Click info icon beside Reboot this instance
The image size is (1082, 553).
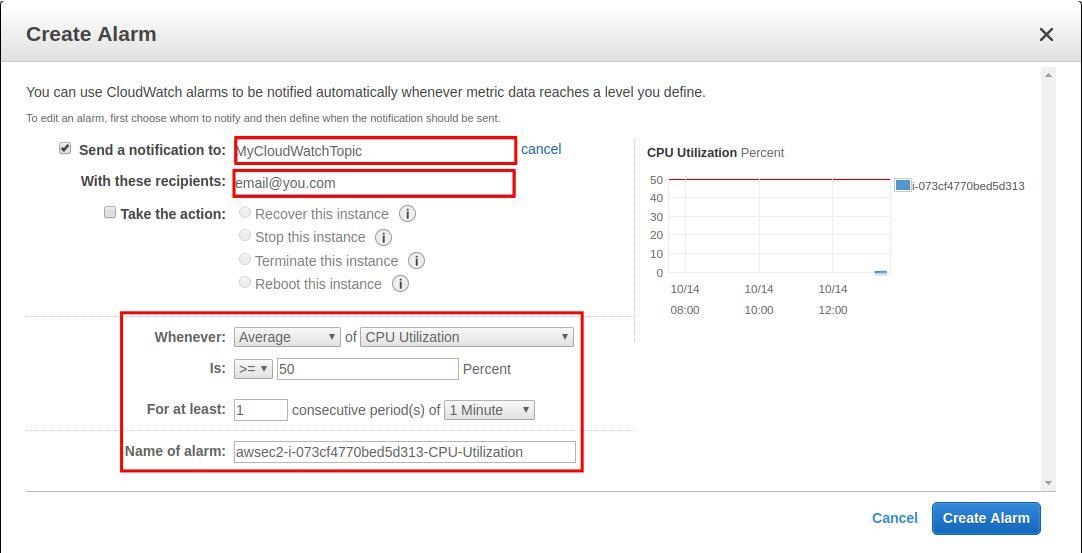tap(400, 284)
